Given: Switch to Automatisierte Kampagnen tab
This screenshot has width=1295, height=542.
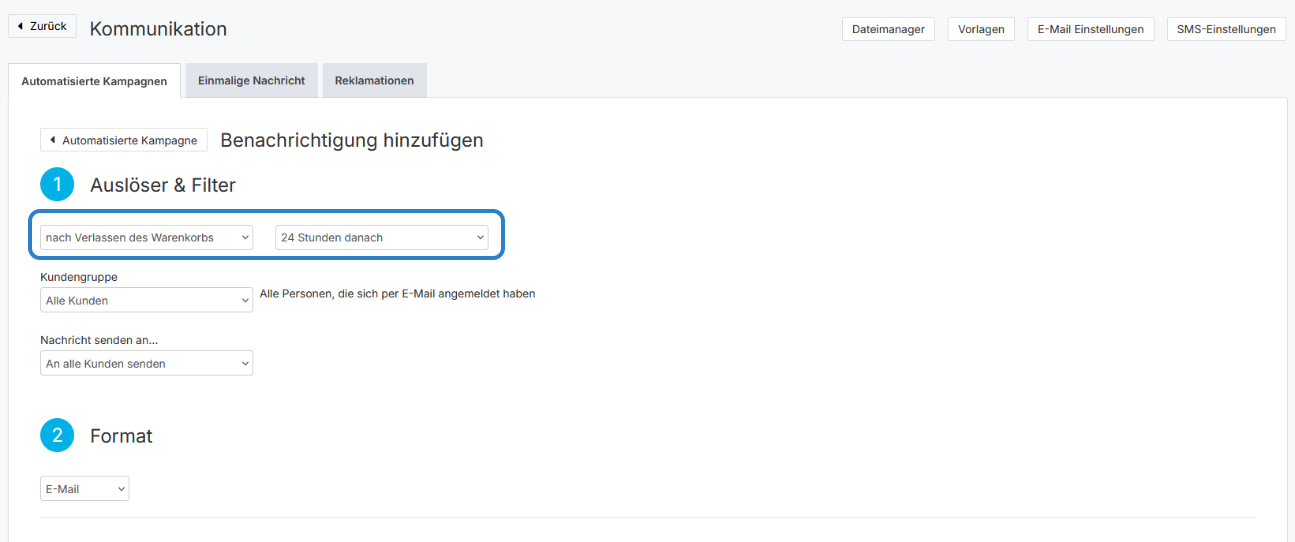Looking at the screenshot, I should coord(94,81).
